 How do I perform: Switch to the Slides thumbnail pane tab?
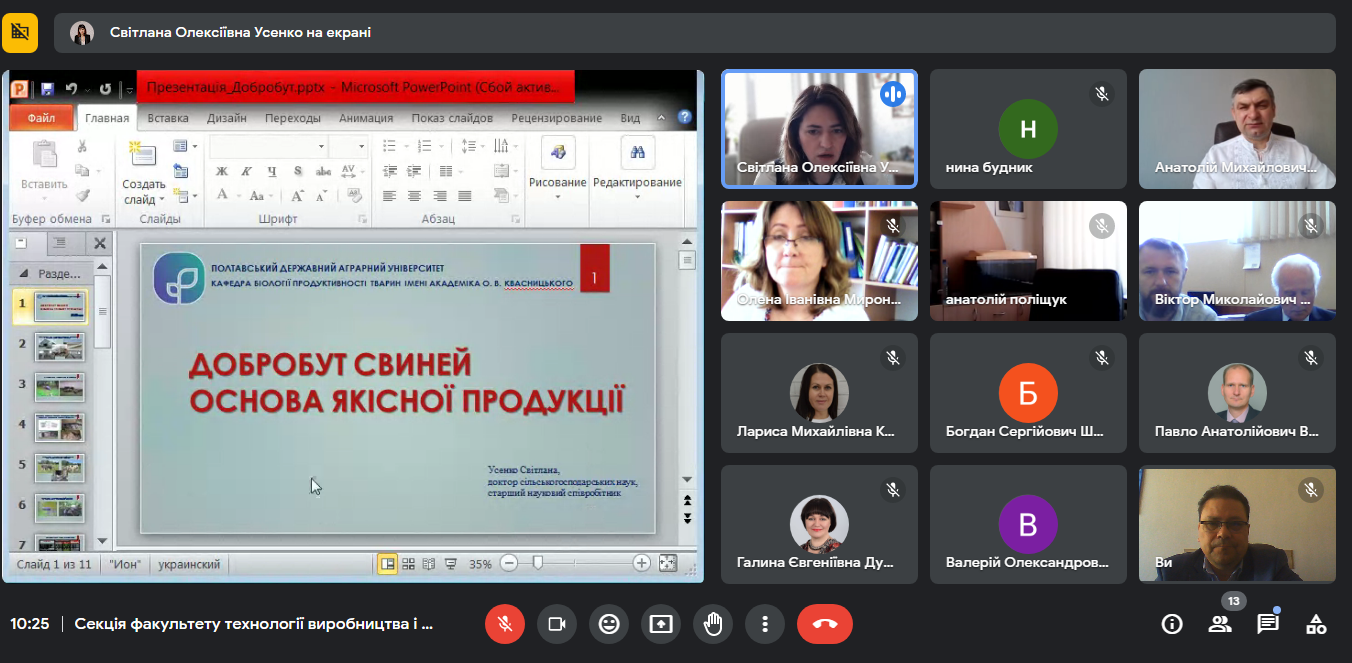click(x=21, y=242)
